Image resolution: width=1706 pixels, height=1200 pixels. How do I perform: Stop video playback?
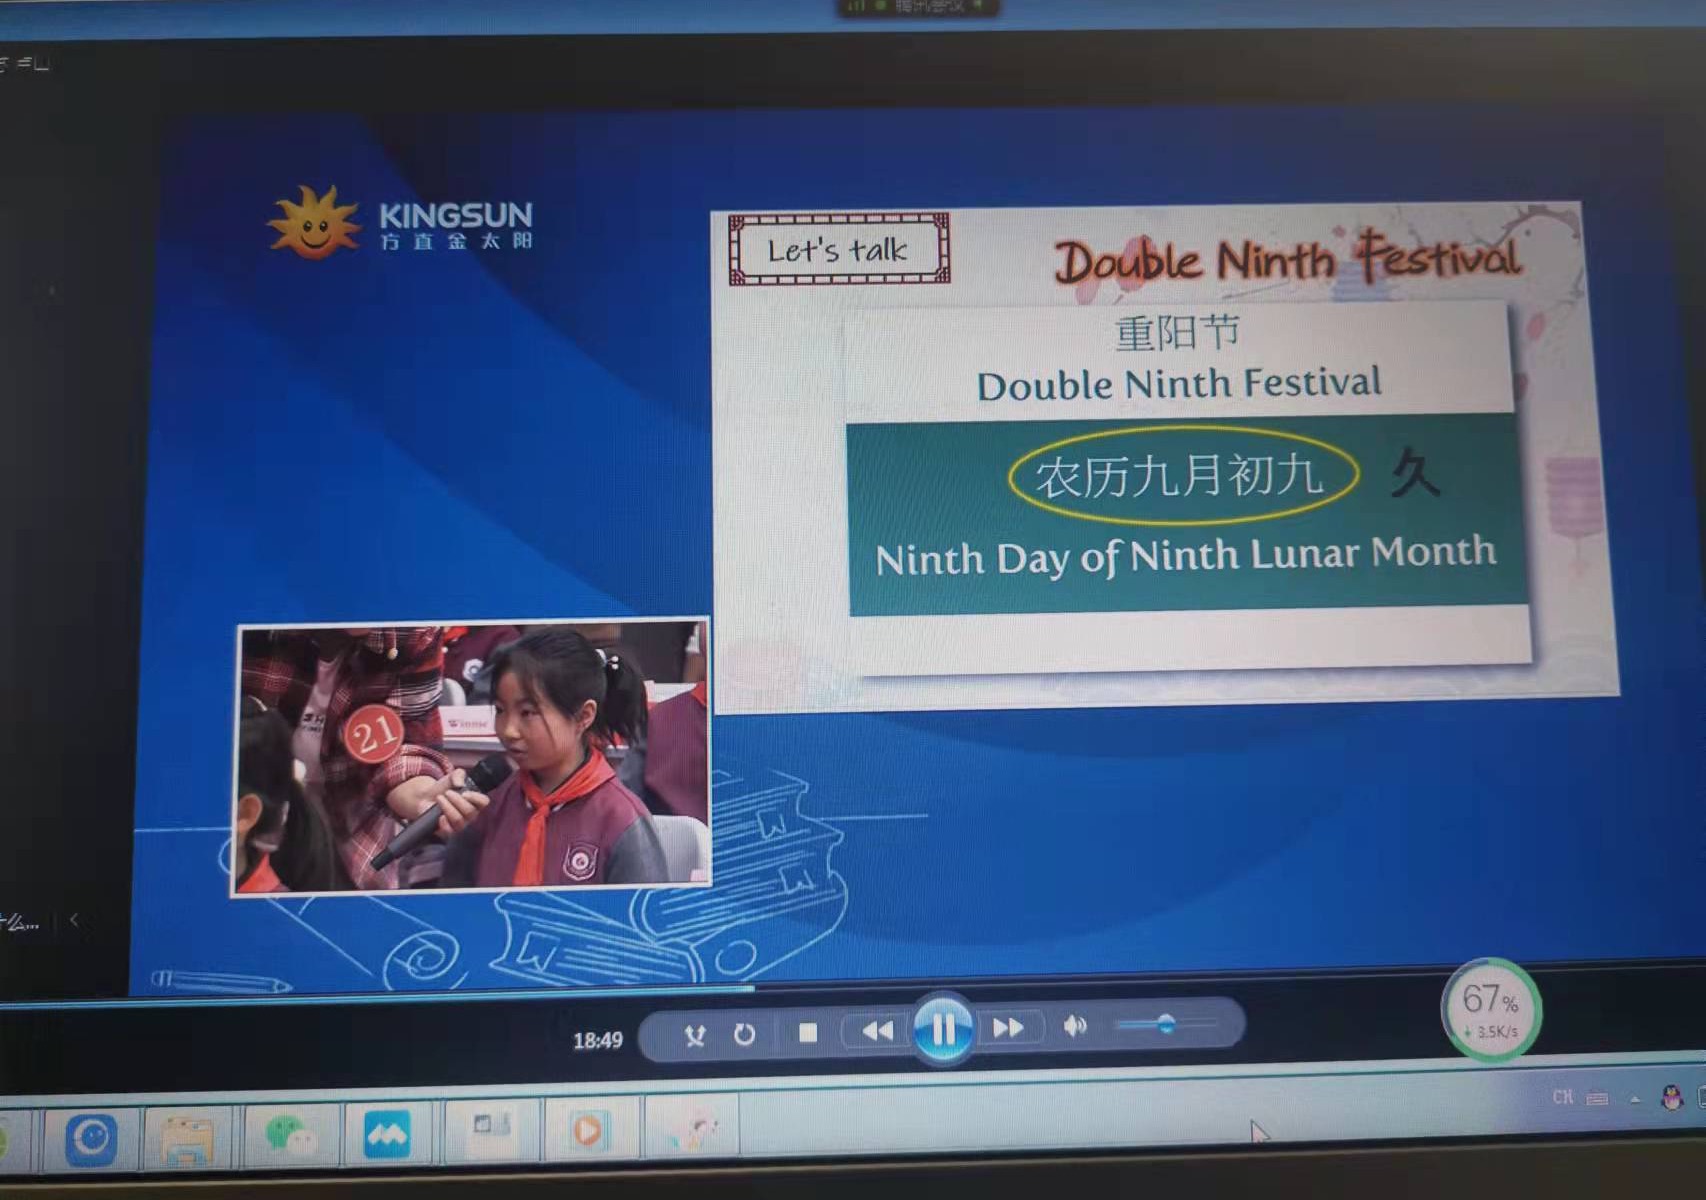click(x=808, y=1032)
